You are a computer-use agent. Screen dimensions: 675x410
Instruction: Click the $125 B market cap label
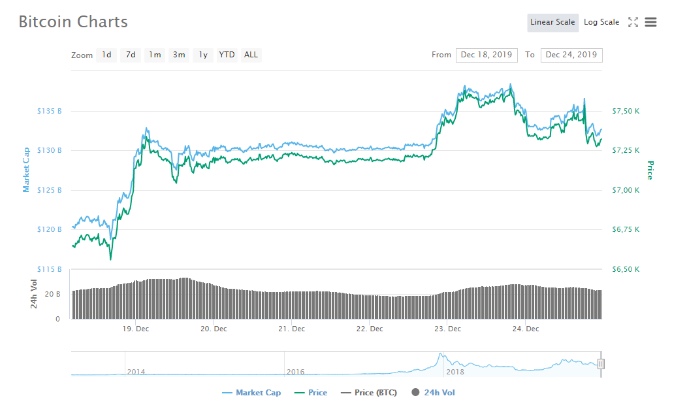point(49,190)
